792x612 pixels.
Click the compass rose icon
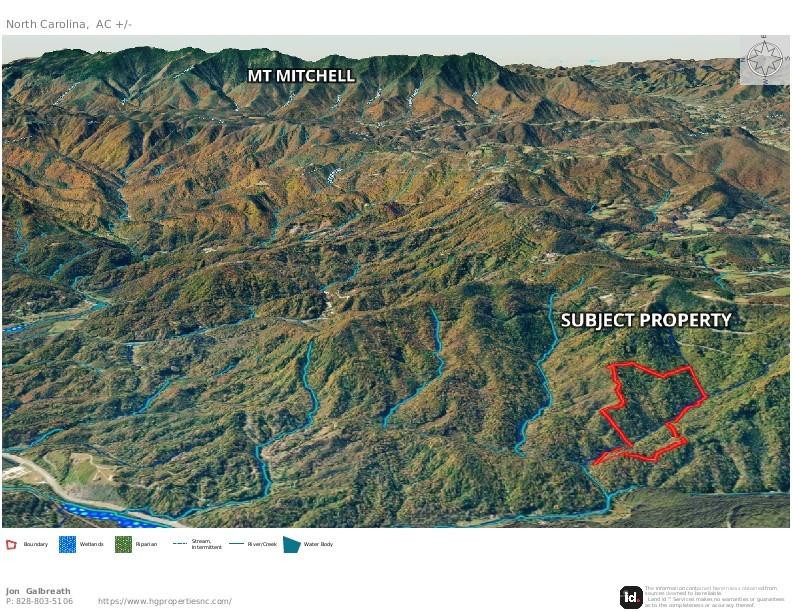click(x=764, y=60)
